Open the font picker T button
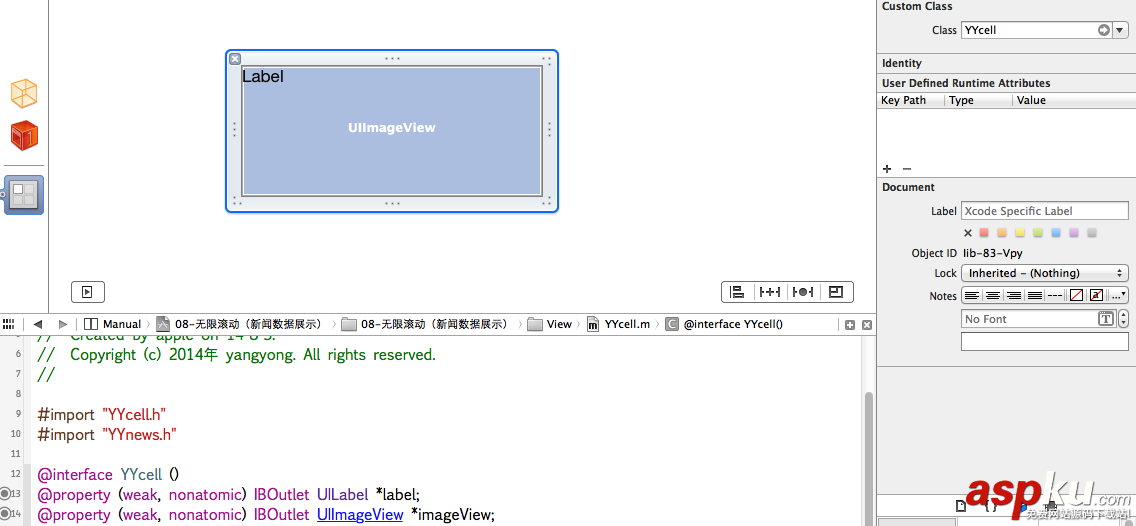This screenshot has width=1136, height=526. (x=1106, y=319)
